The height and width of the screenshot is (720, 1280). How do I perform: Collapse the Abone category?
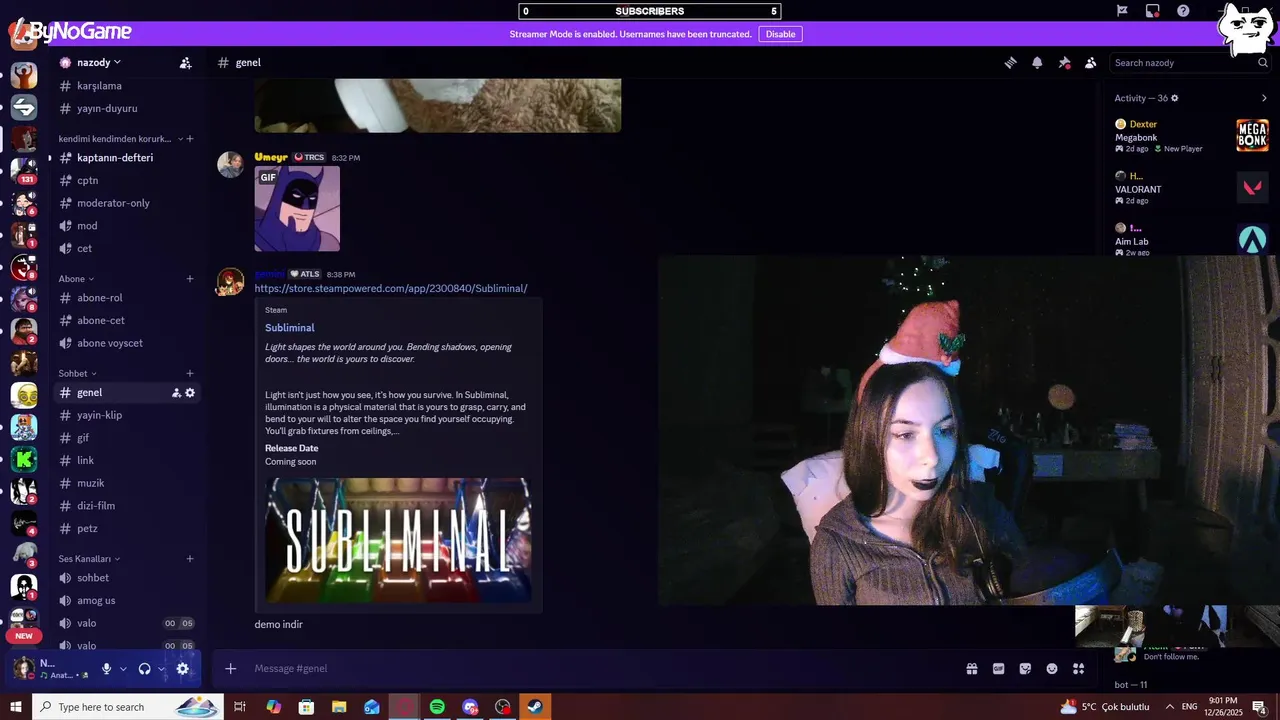pos(76,279)
